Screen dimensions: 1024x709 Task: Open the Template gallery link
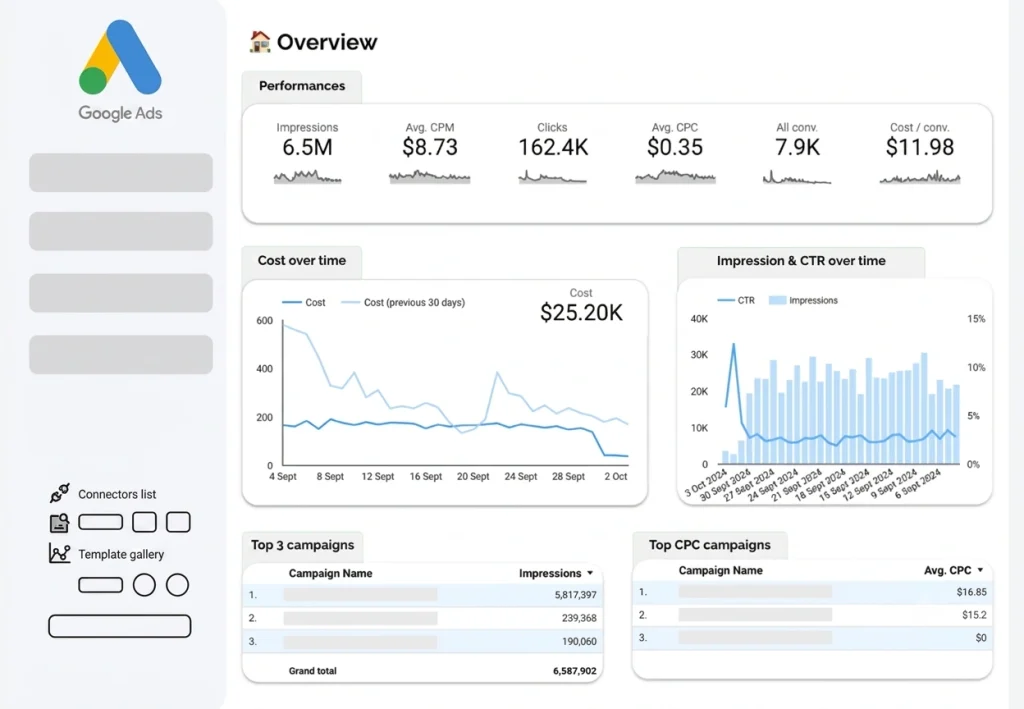point(121,554)
